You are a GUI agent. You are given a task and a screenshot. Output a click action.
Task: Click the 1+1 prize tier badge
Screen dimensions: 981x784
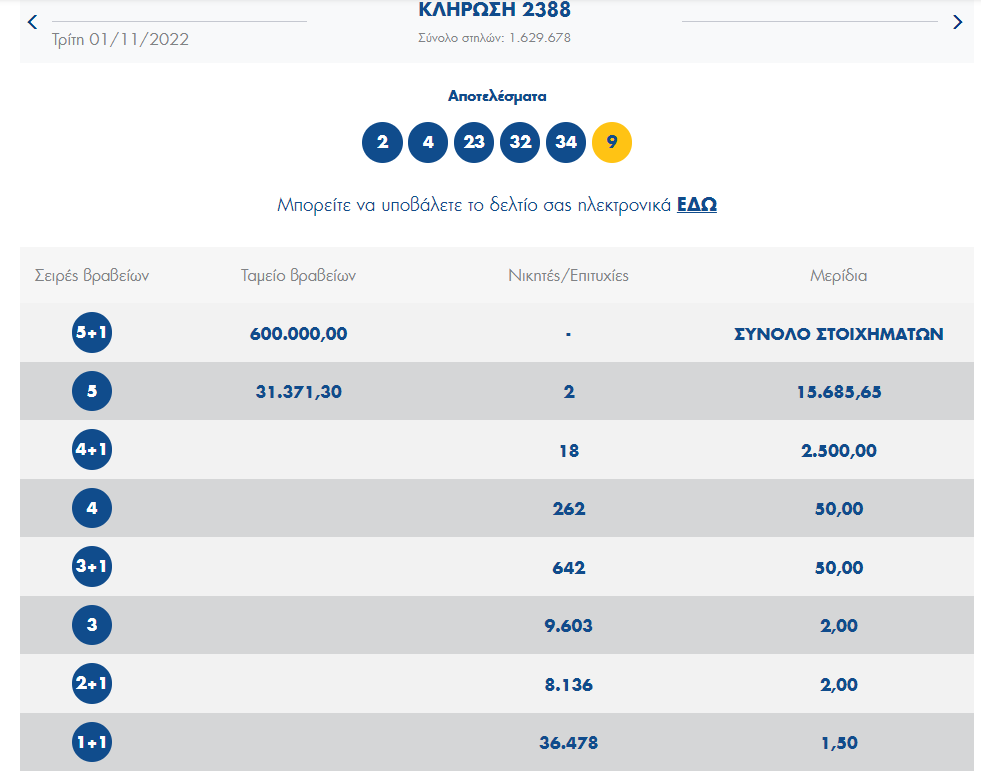click(92, 742)
